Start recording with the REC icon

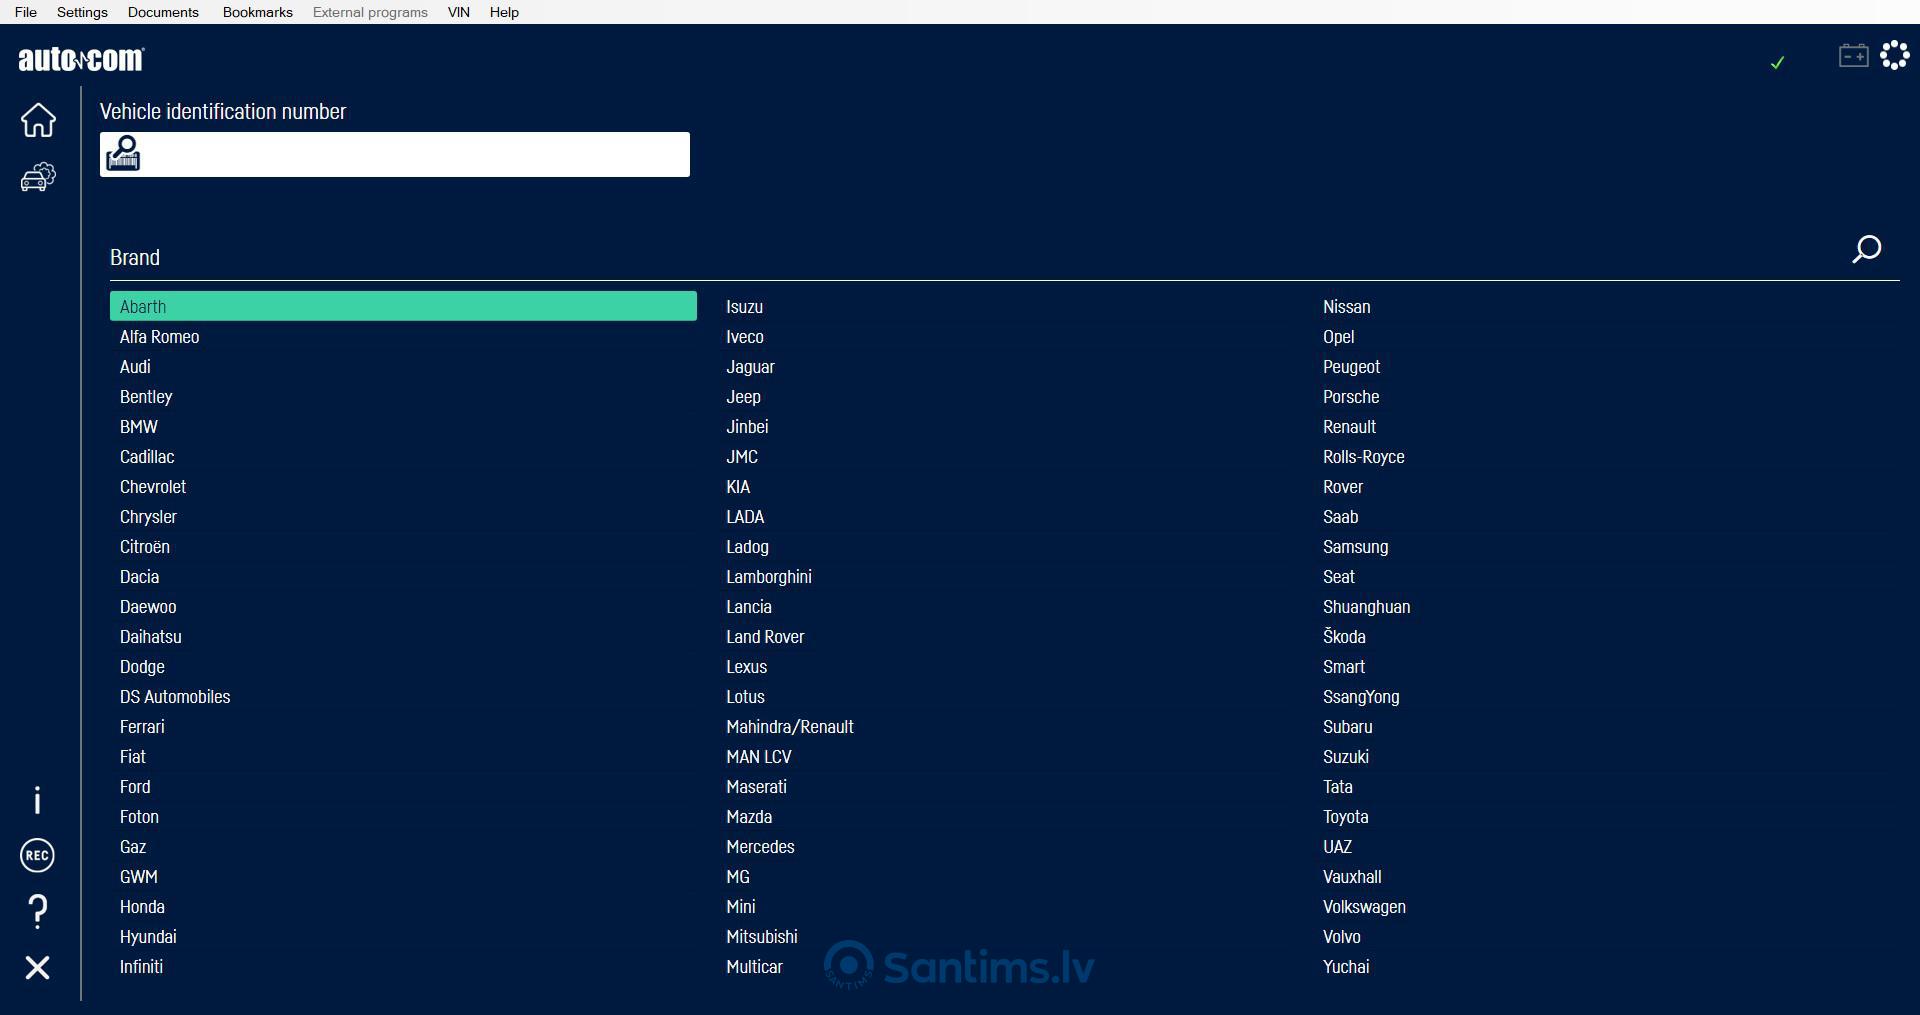tap(37, 855)
